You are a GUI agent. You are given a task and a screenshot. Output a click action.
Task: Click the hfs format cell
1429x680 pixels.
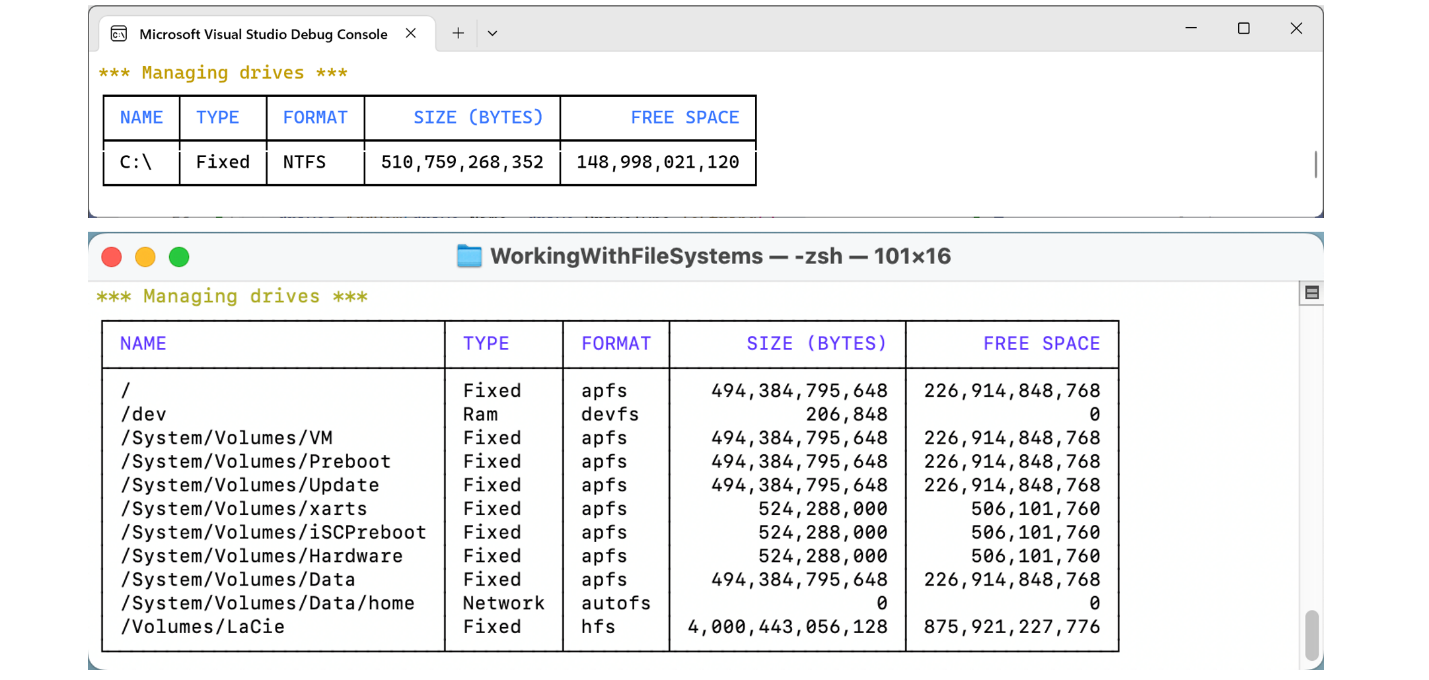[598, 627]
